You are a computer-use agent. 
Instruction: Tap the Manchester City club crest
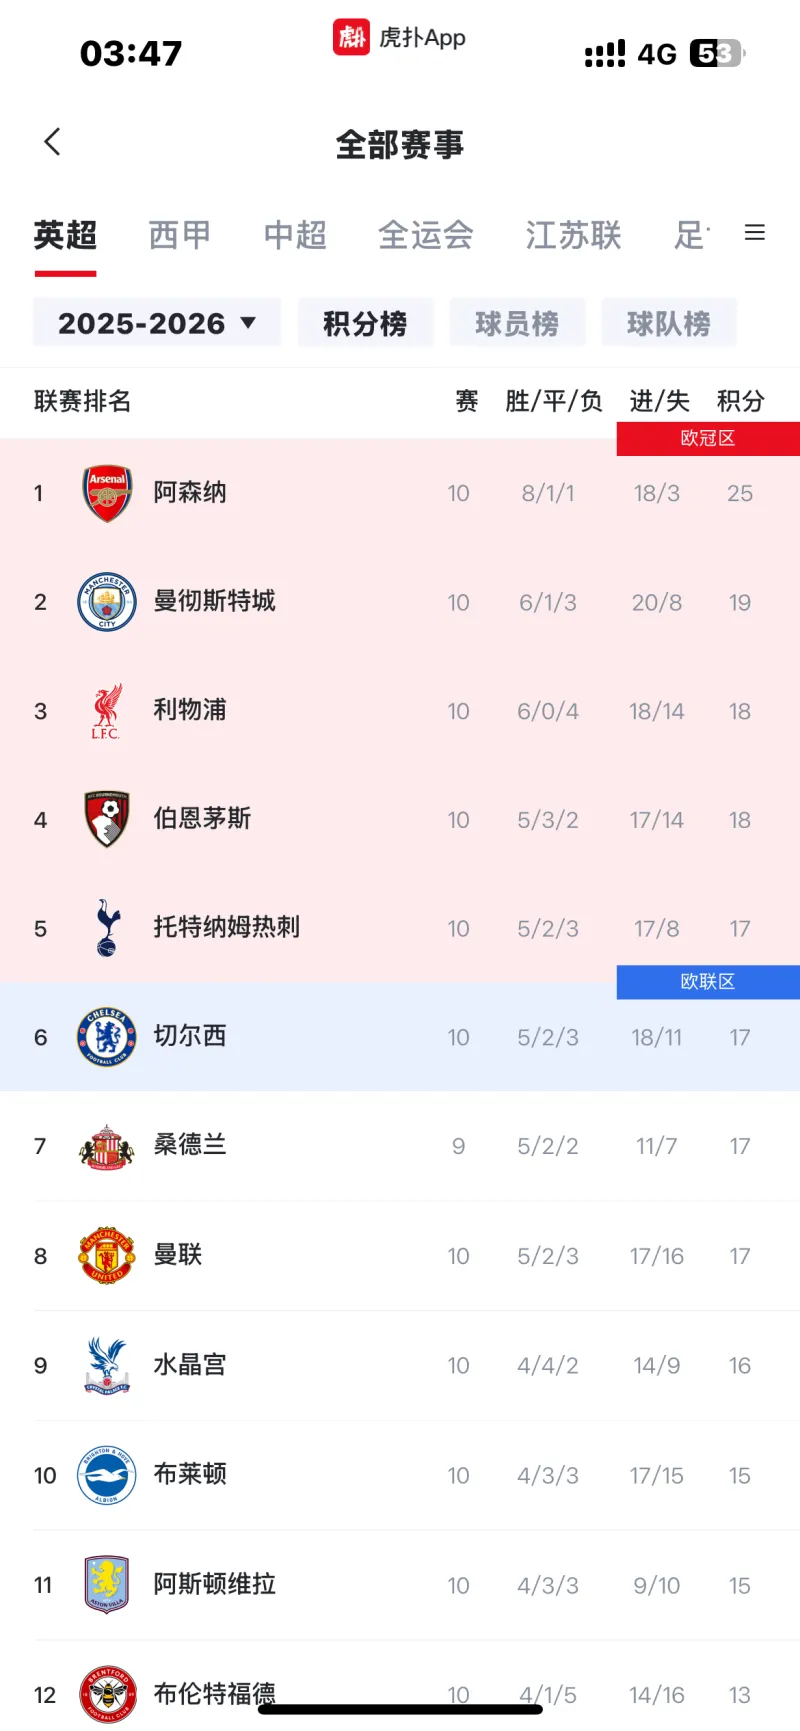pyautogui.click(x=107, y=602)
